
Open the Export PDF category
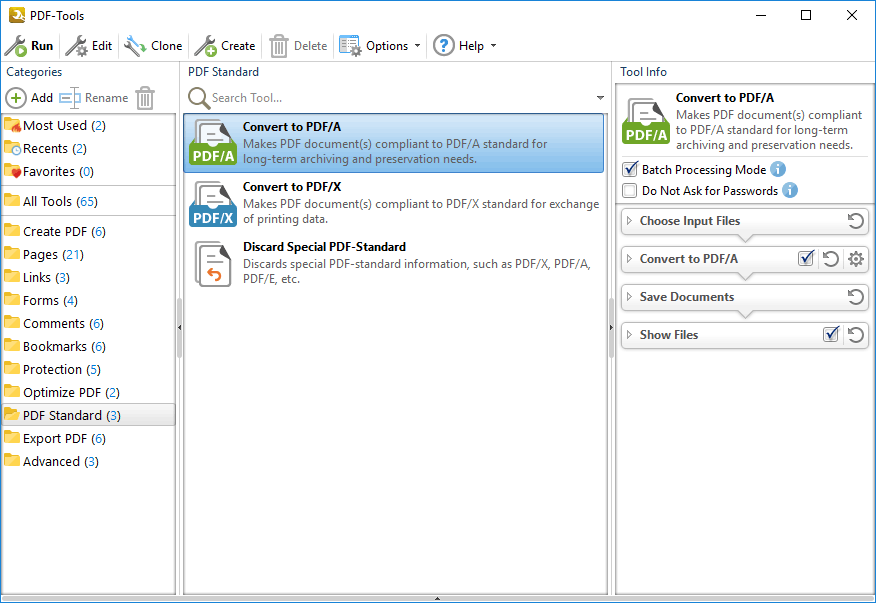point(88,438)
